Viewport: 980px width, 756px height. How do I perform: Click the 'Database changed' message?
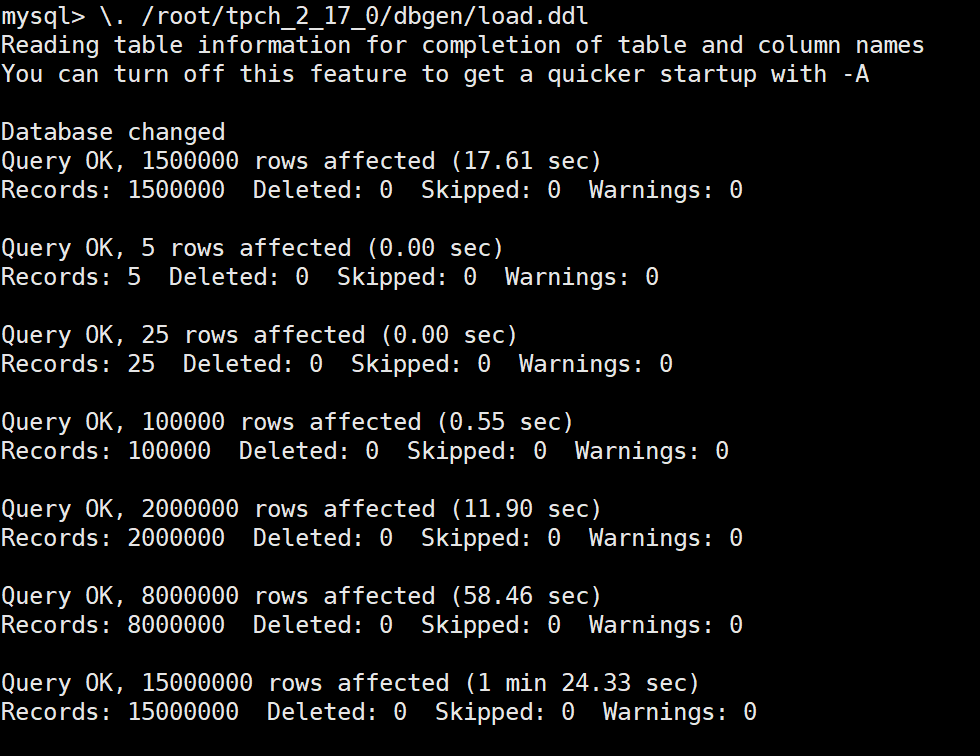point(113,132)
